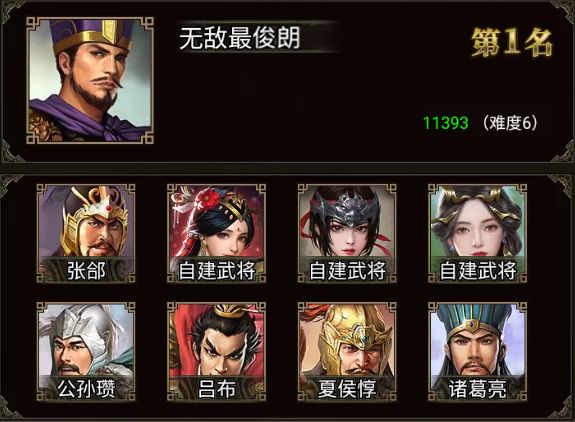Select Zhuge Liang (诸葛亮) general portrait
Image resolution: width=575 pixels, height=422 pixels.
477,352
